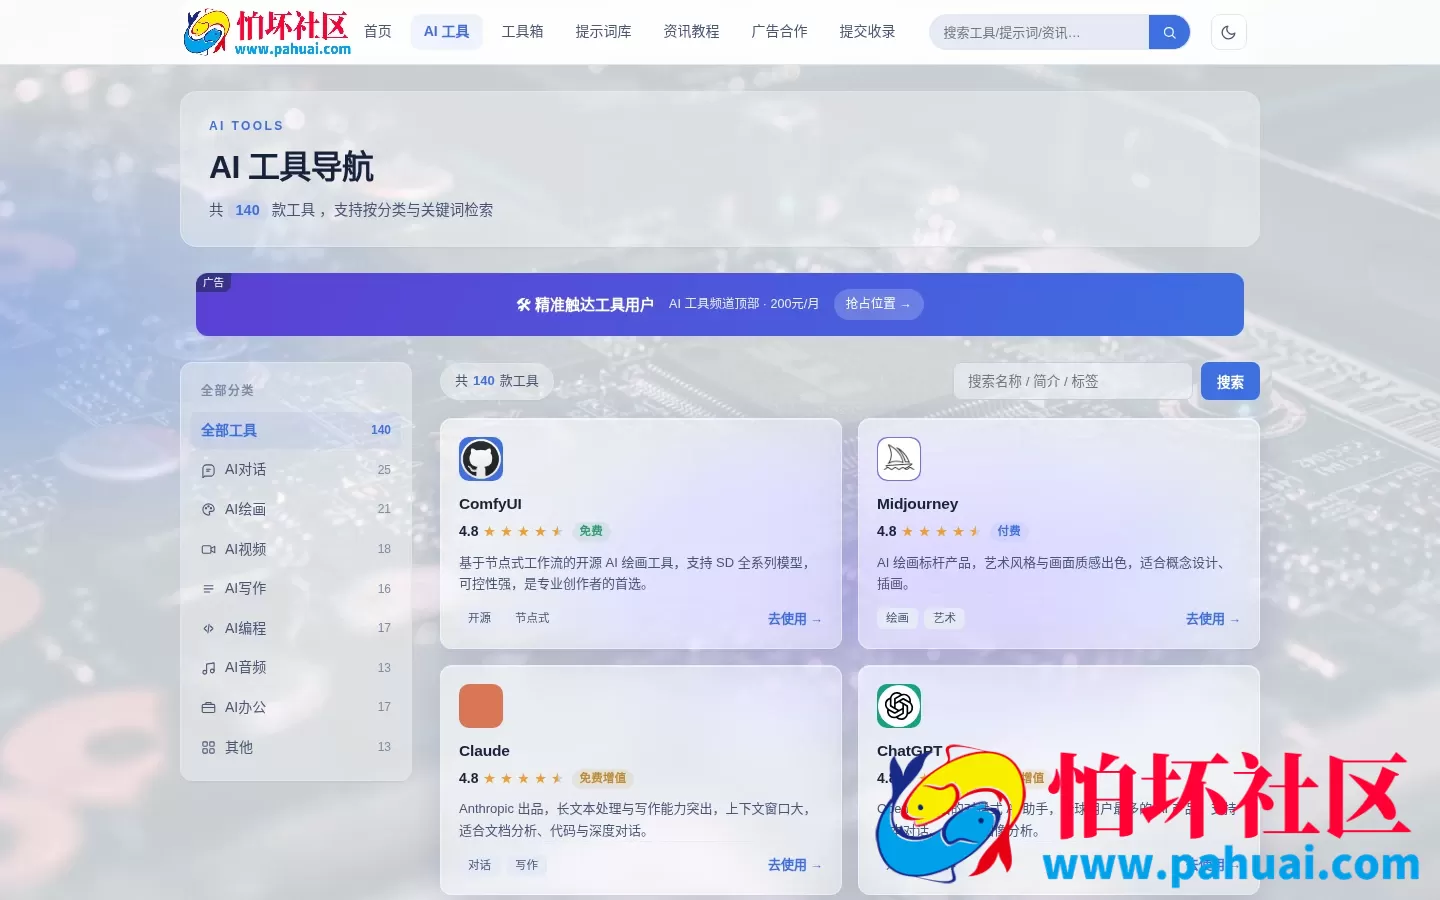The height and width of the screenshot is (900, 1440).
Task: Select the AI音频 music note icon
Action: tap(208, 668)
